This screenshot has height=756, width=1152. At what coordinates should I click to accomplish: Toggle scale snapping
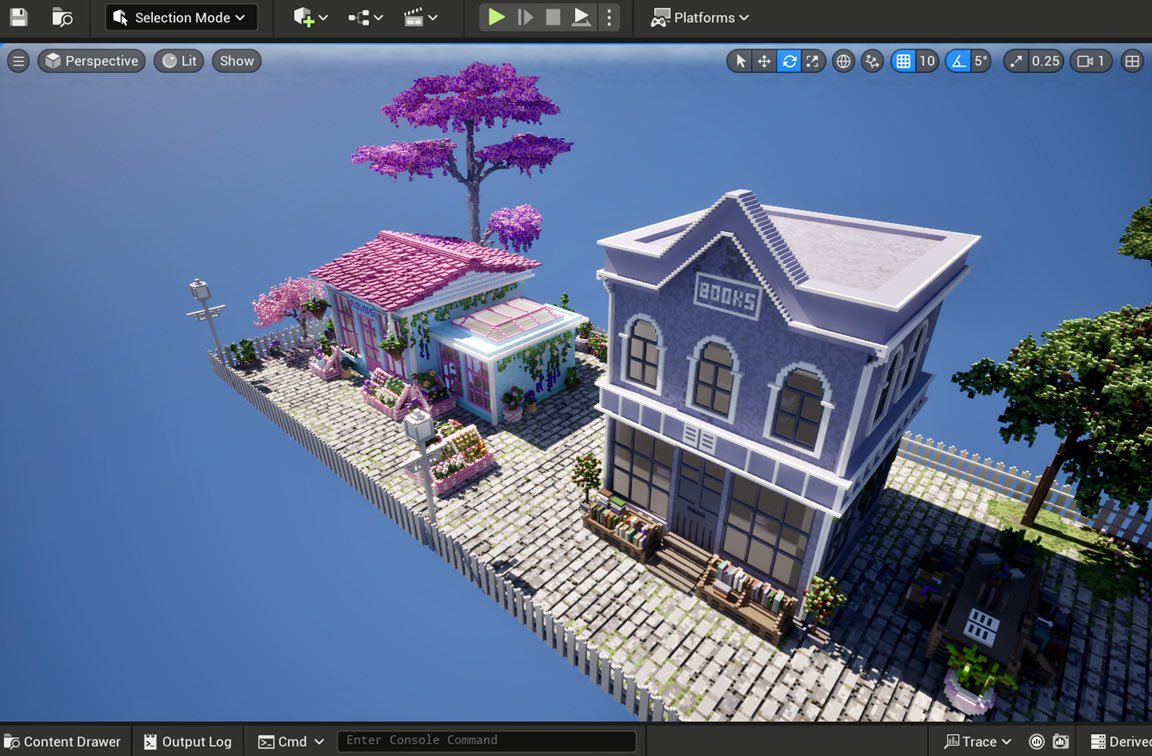pos(1015,61)
